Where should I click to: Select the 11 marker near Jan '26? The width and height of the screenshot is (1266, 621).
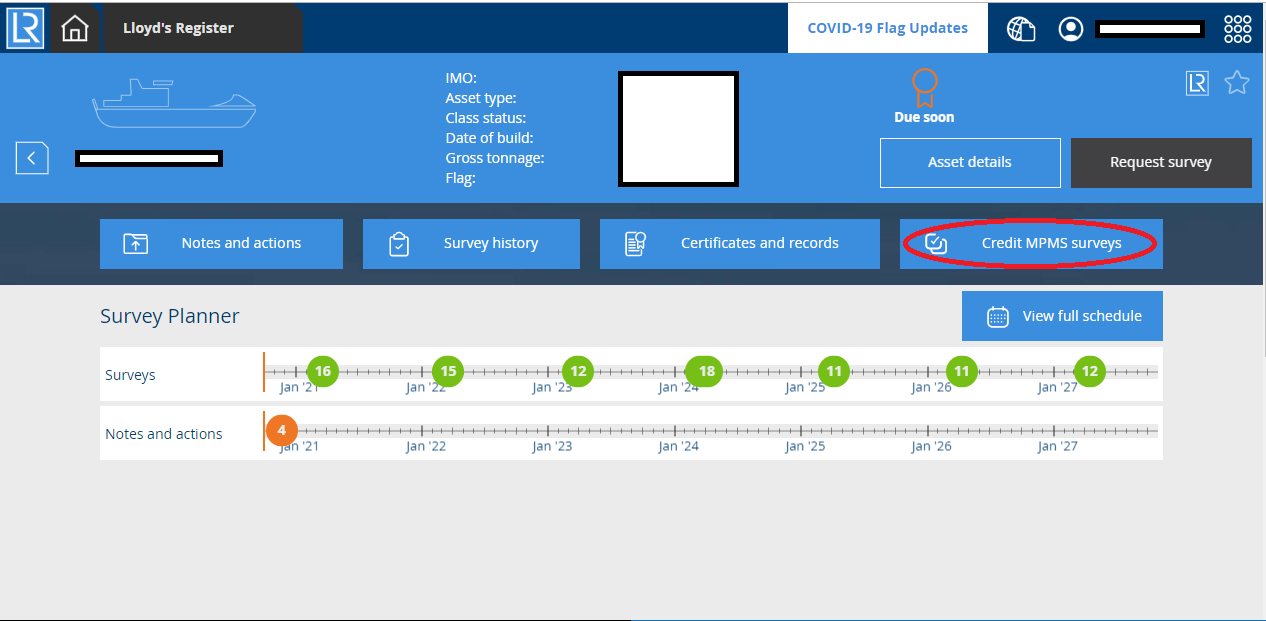click(x=961, y=371)
